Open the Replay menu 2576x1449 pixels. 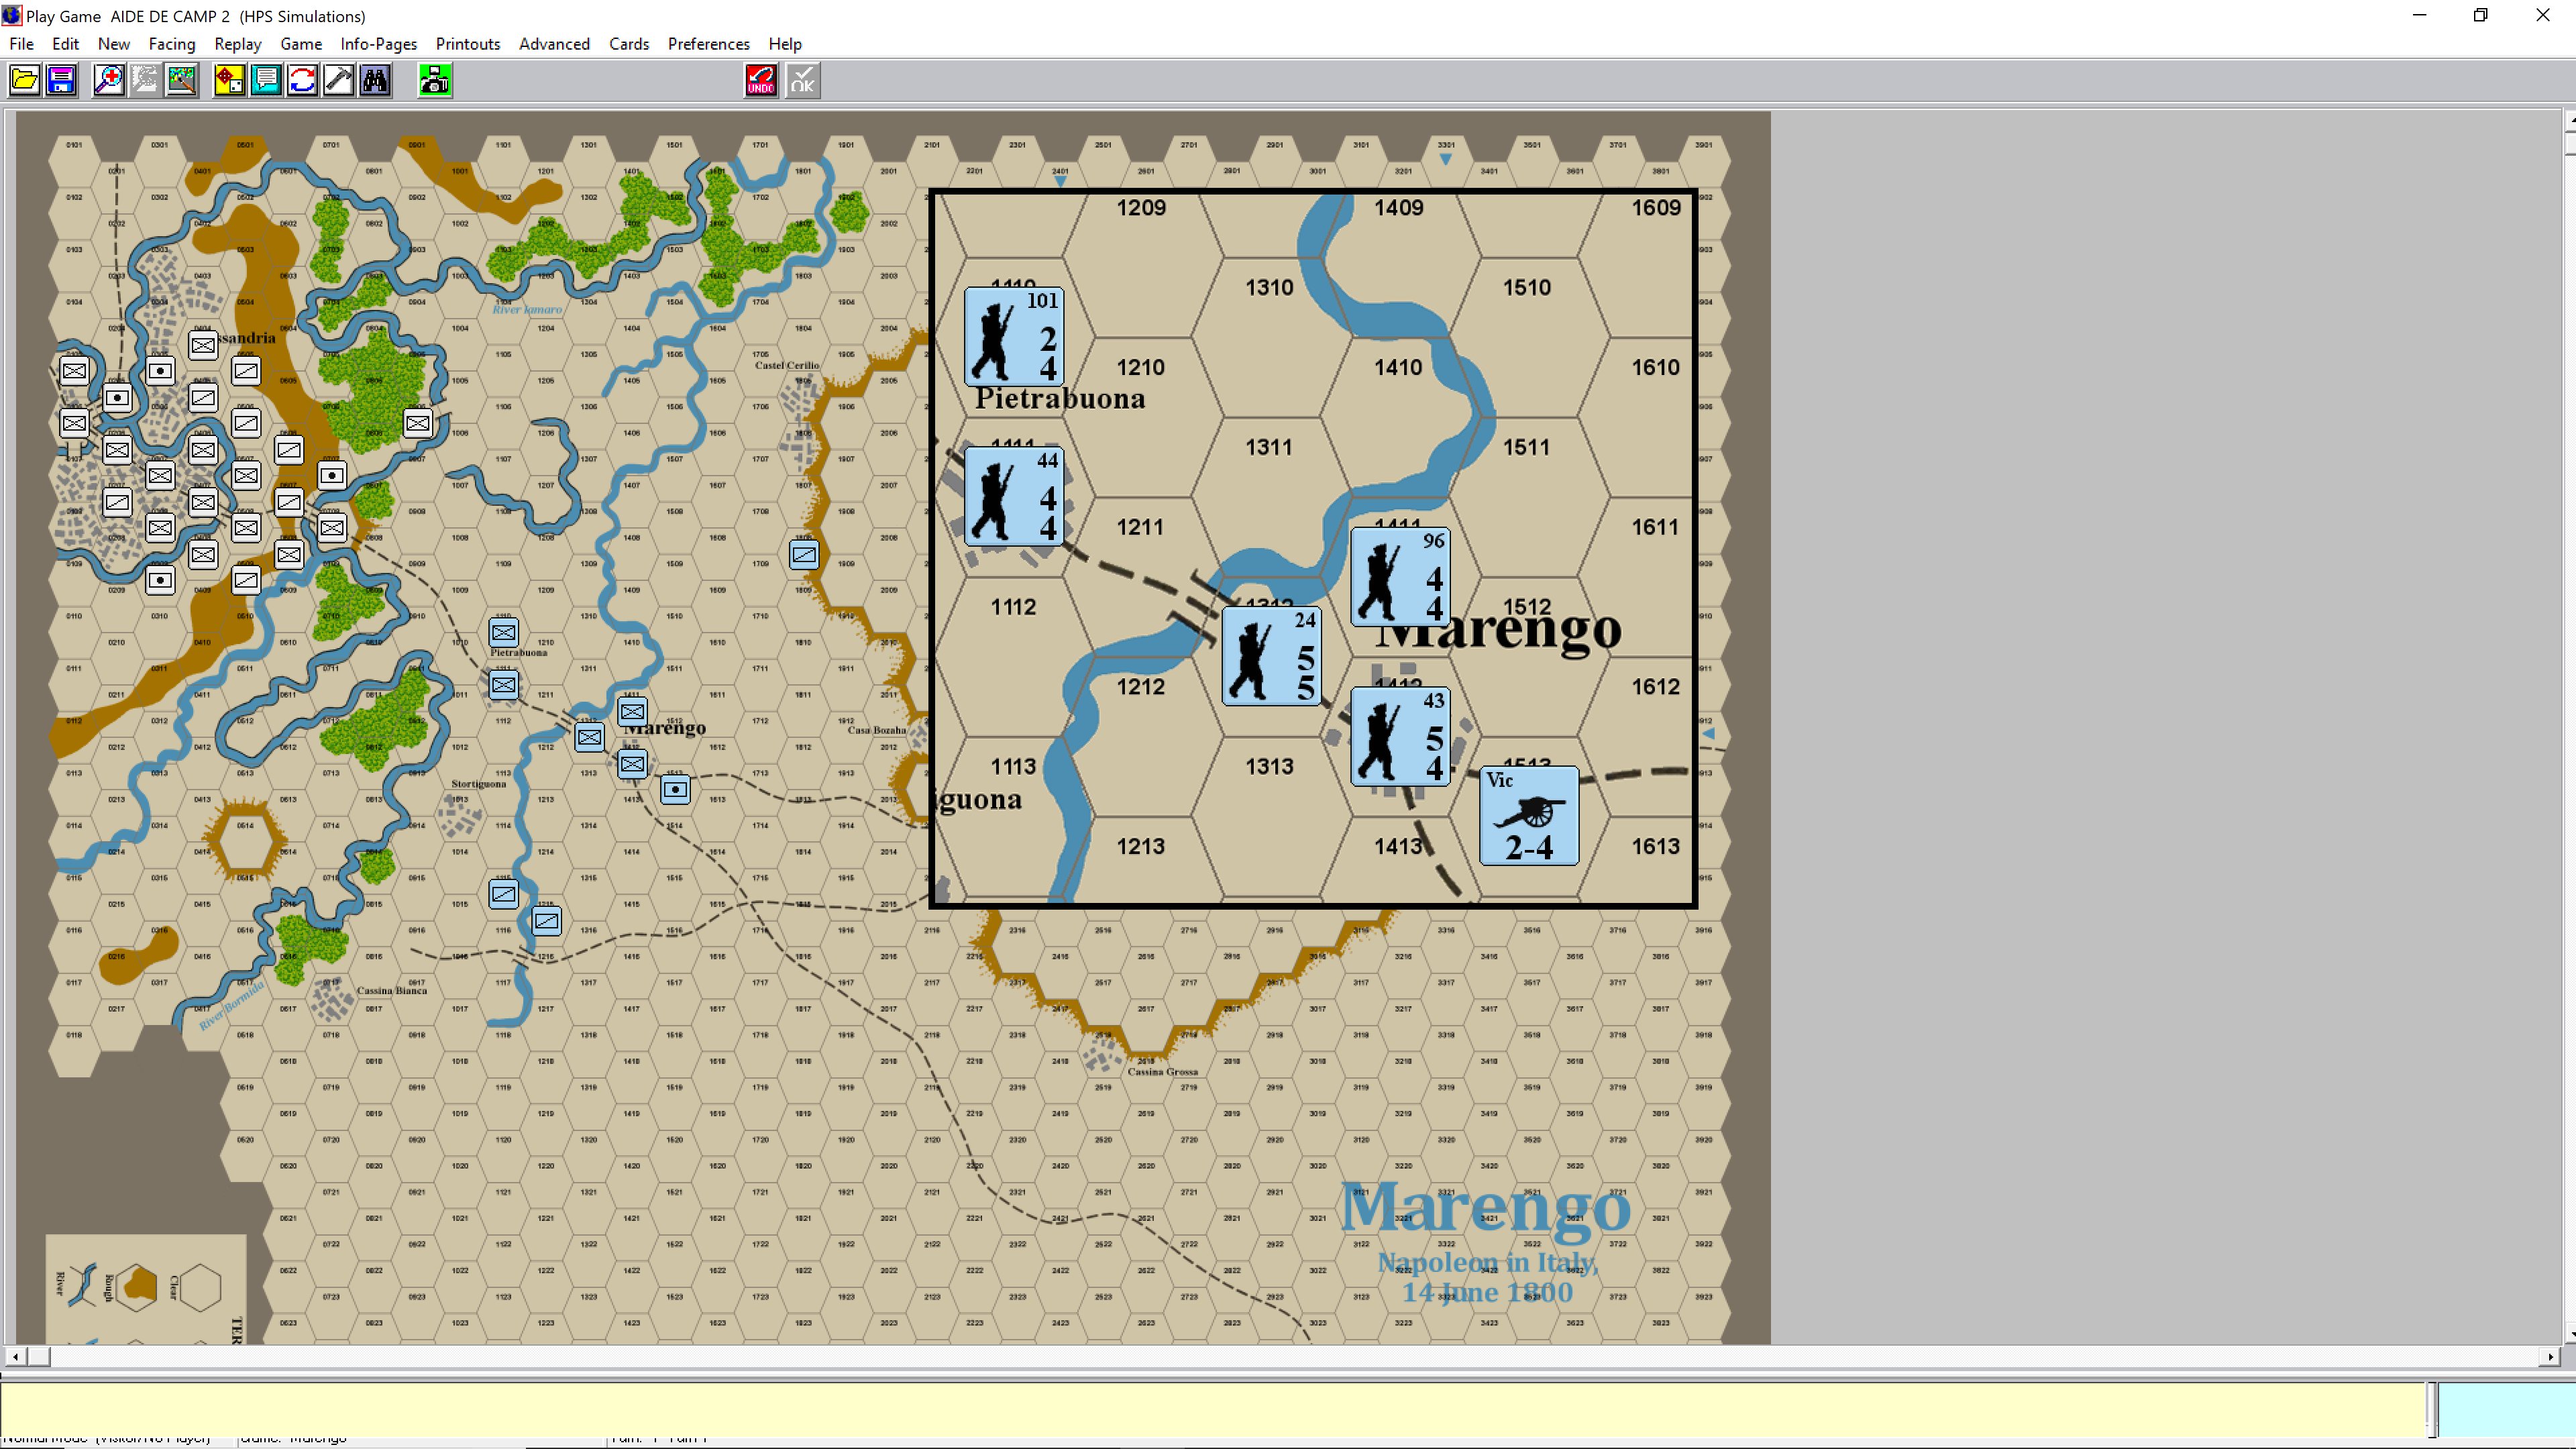tap(237, 44)
